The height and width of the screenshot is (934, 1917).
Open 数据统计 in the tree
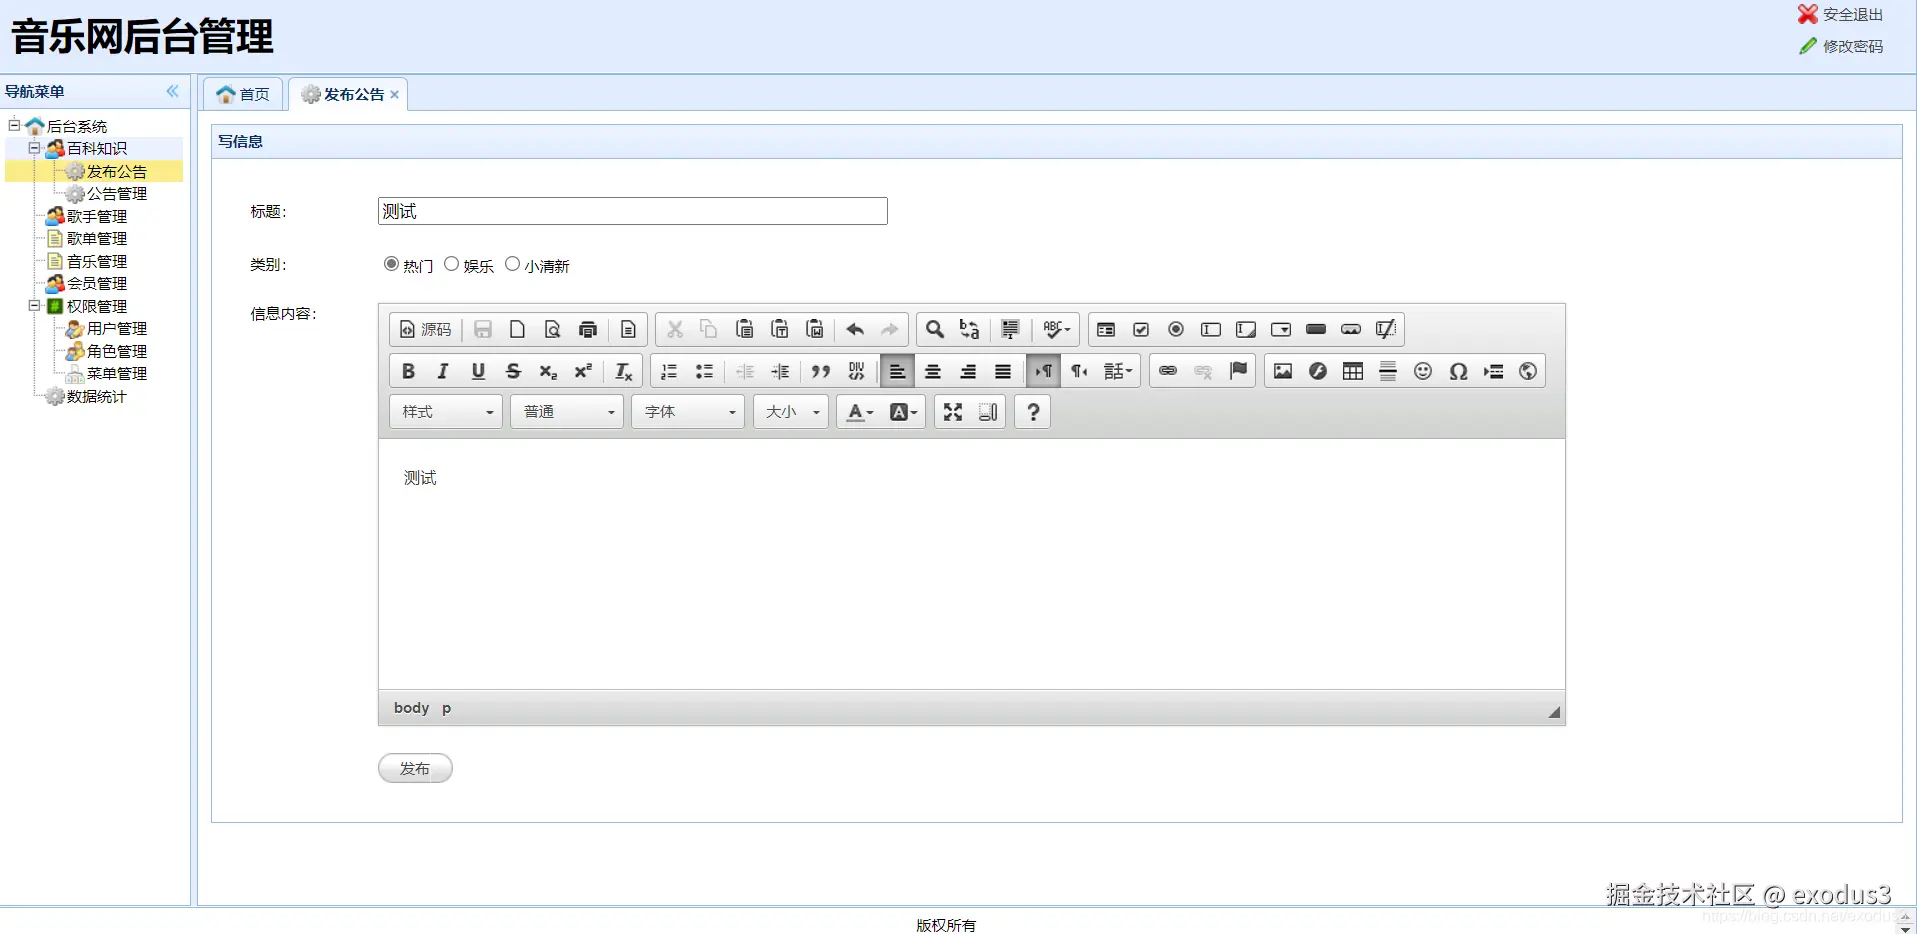tap(97, 396)
